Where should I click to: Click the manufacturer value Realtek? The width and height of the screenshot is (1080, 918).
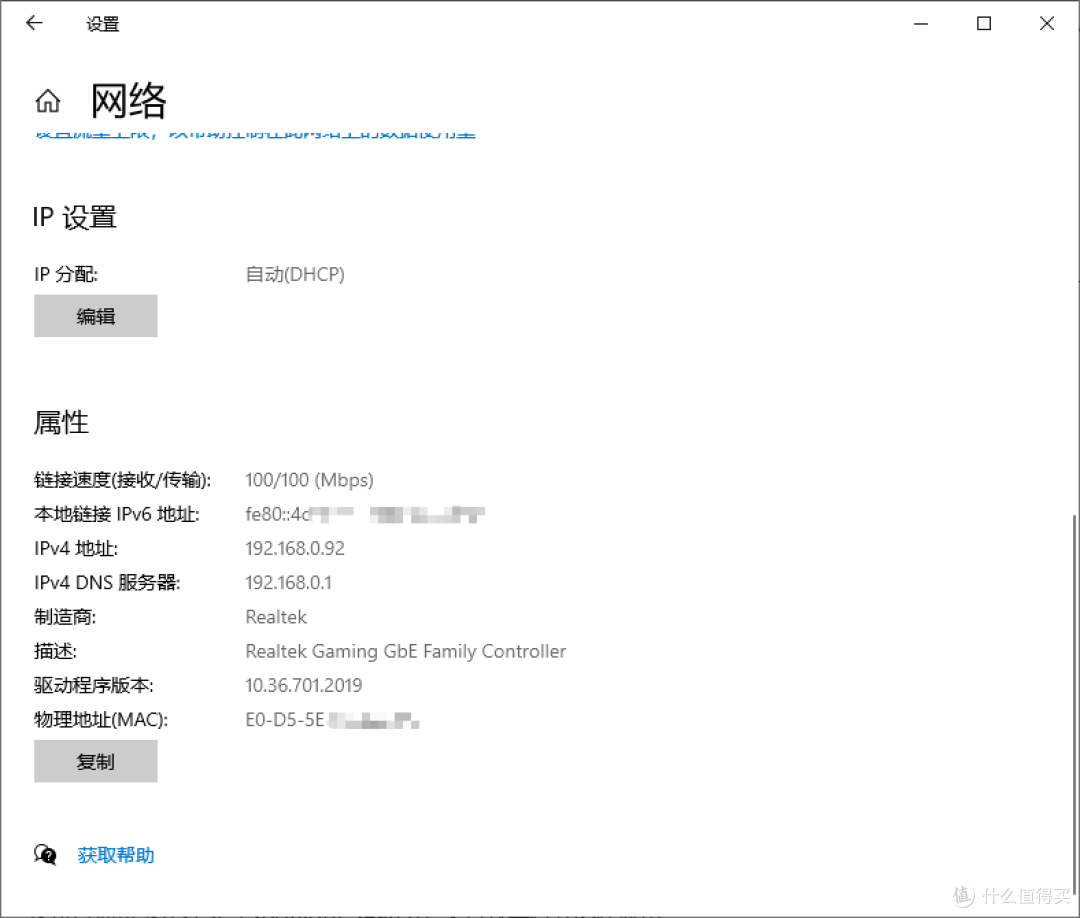[x=276, y=617]
